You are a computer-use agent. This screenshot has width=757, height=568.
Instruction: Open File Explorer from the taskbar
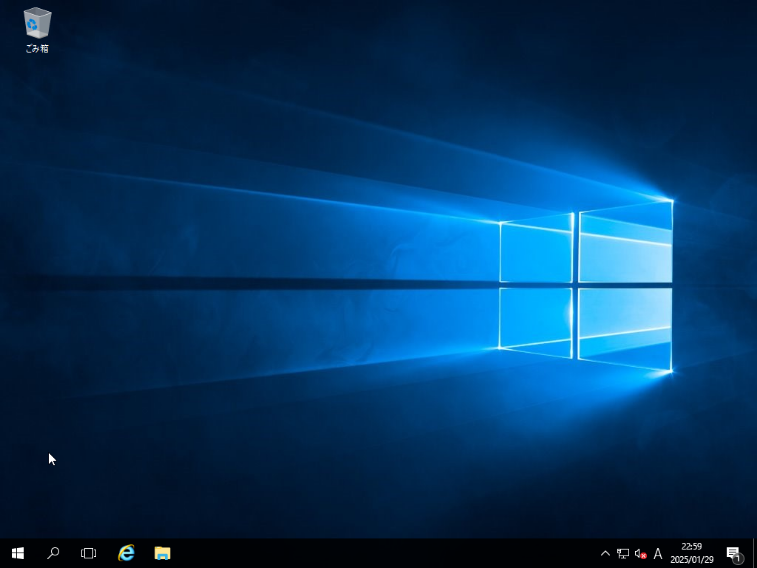pos(162,553)
